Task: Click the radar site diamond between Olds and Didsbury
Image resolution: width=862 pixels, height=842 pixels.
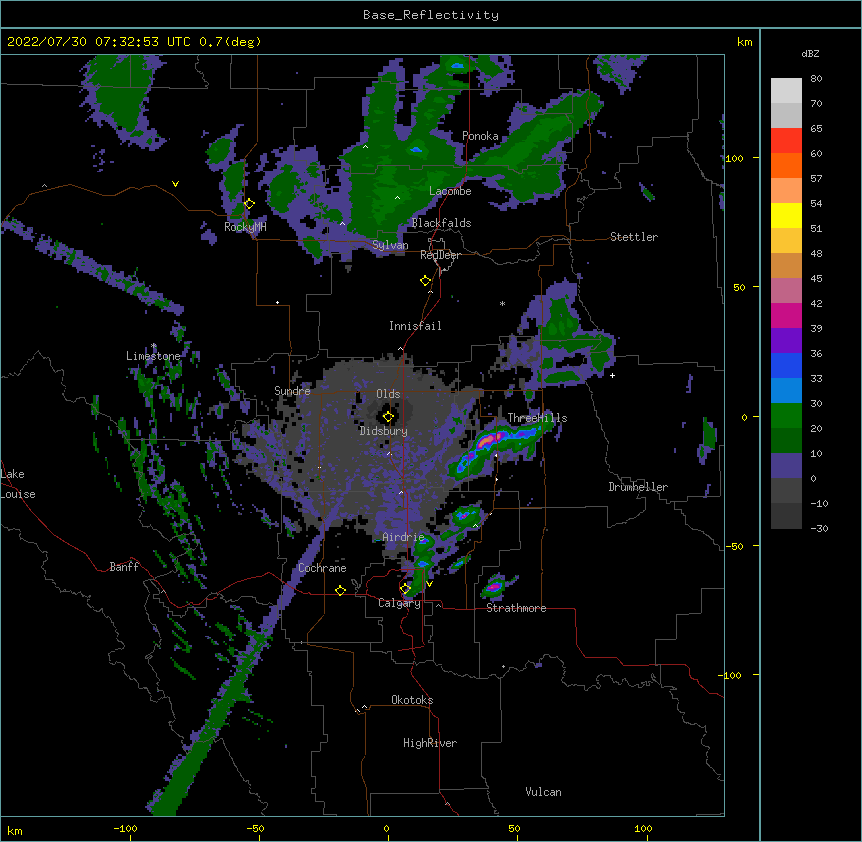Action: pyautogui.click(x=388, y=417)
